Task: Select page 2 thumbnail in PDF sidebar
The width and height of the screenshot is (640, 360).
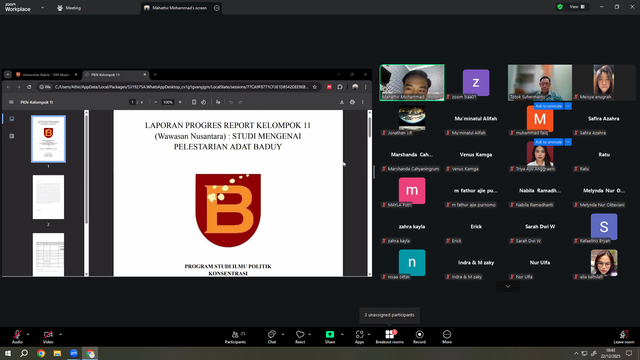Action: (x=48, y=197)
